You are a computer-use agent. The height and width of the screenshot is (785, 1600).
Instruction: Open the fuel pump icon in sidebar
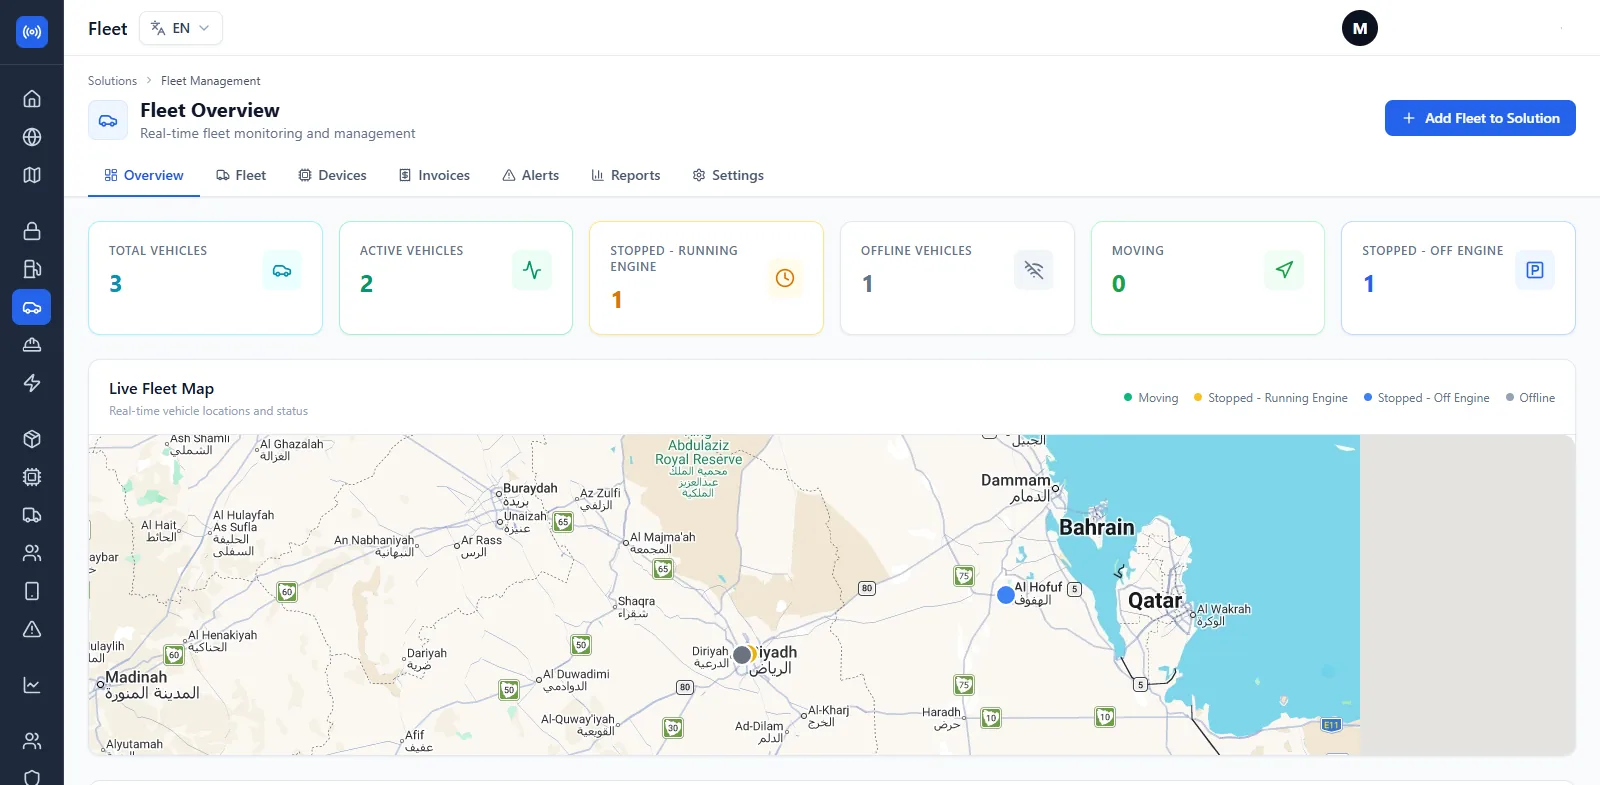point(32,269)
